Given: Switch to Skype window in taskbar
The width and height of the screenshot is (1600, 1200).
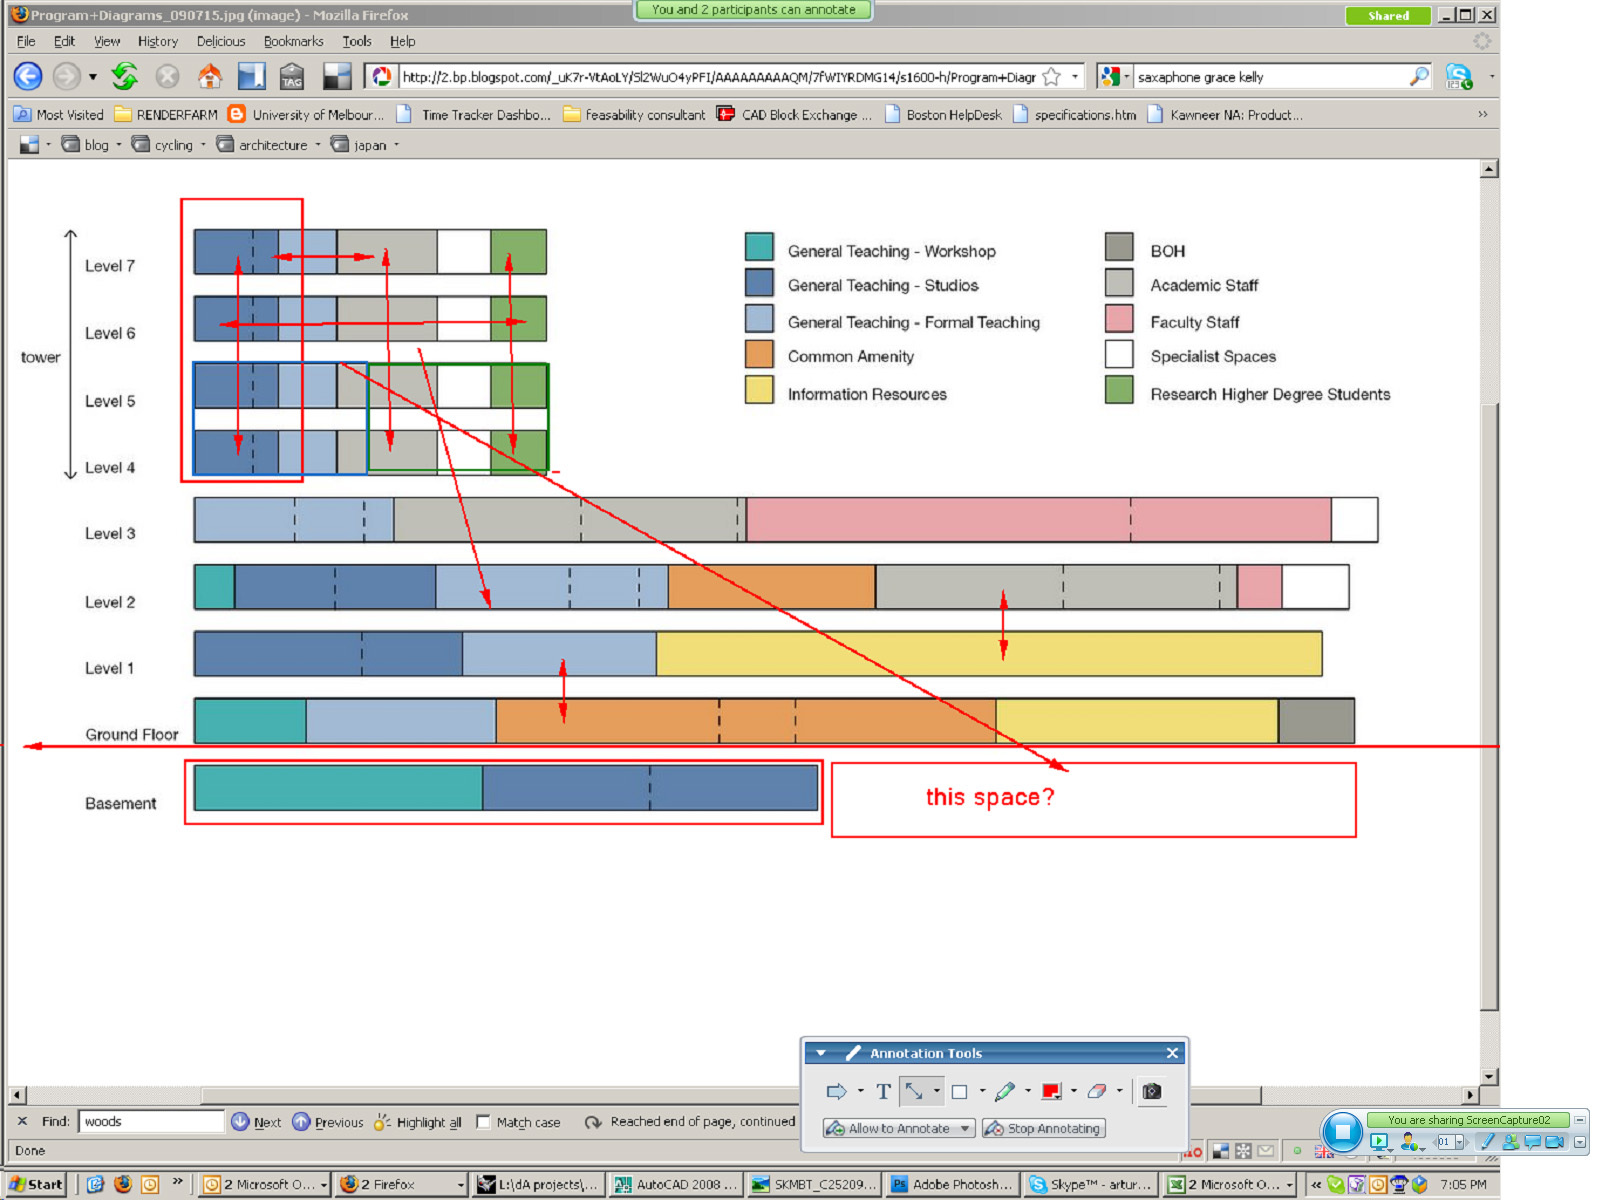Looking at the screenshot, I should pos(1090,1184).
